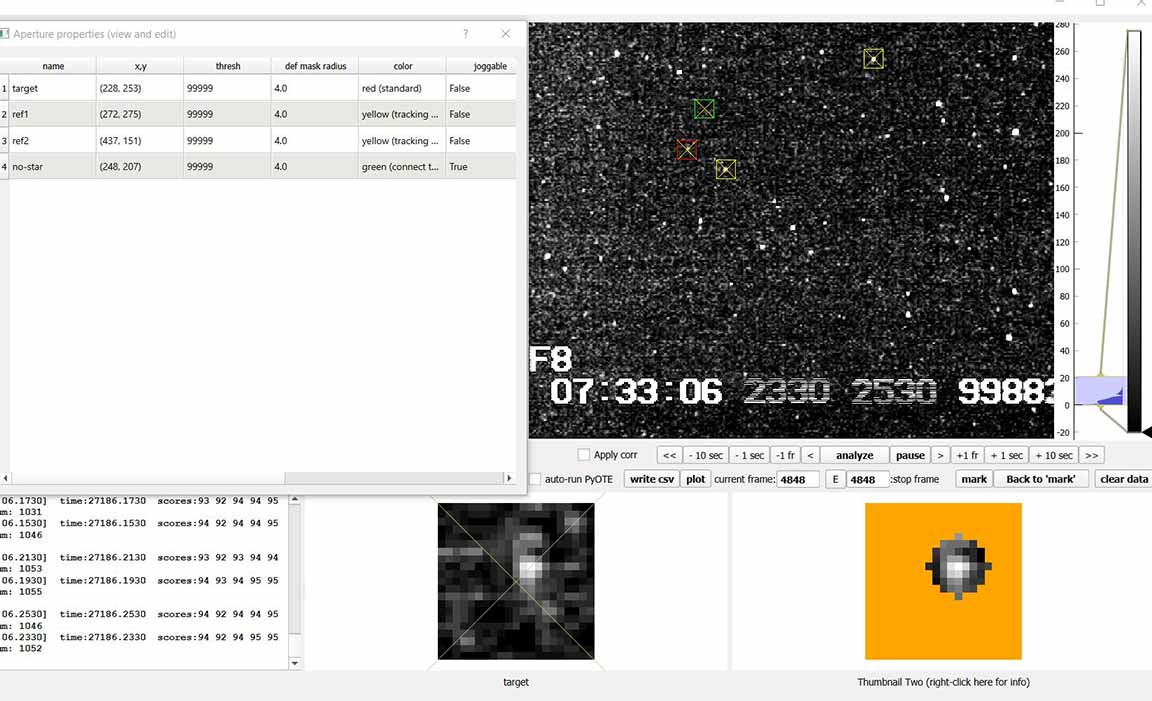
Task: Click the 'def mask radius' column header
Action: coord(315,66)
